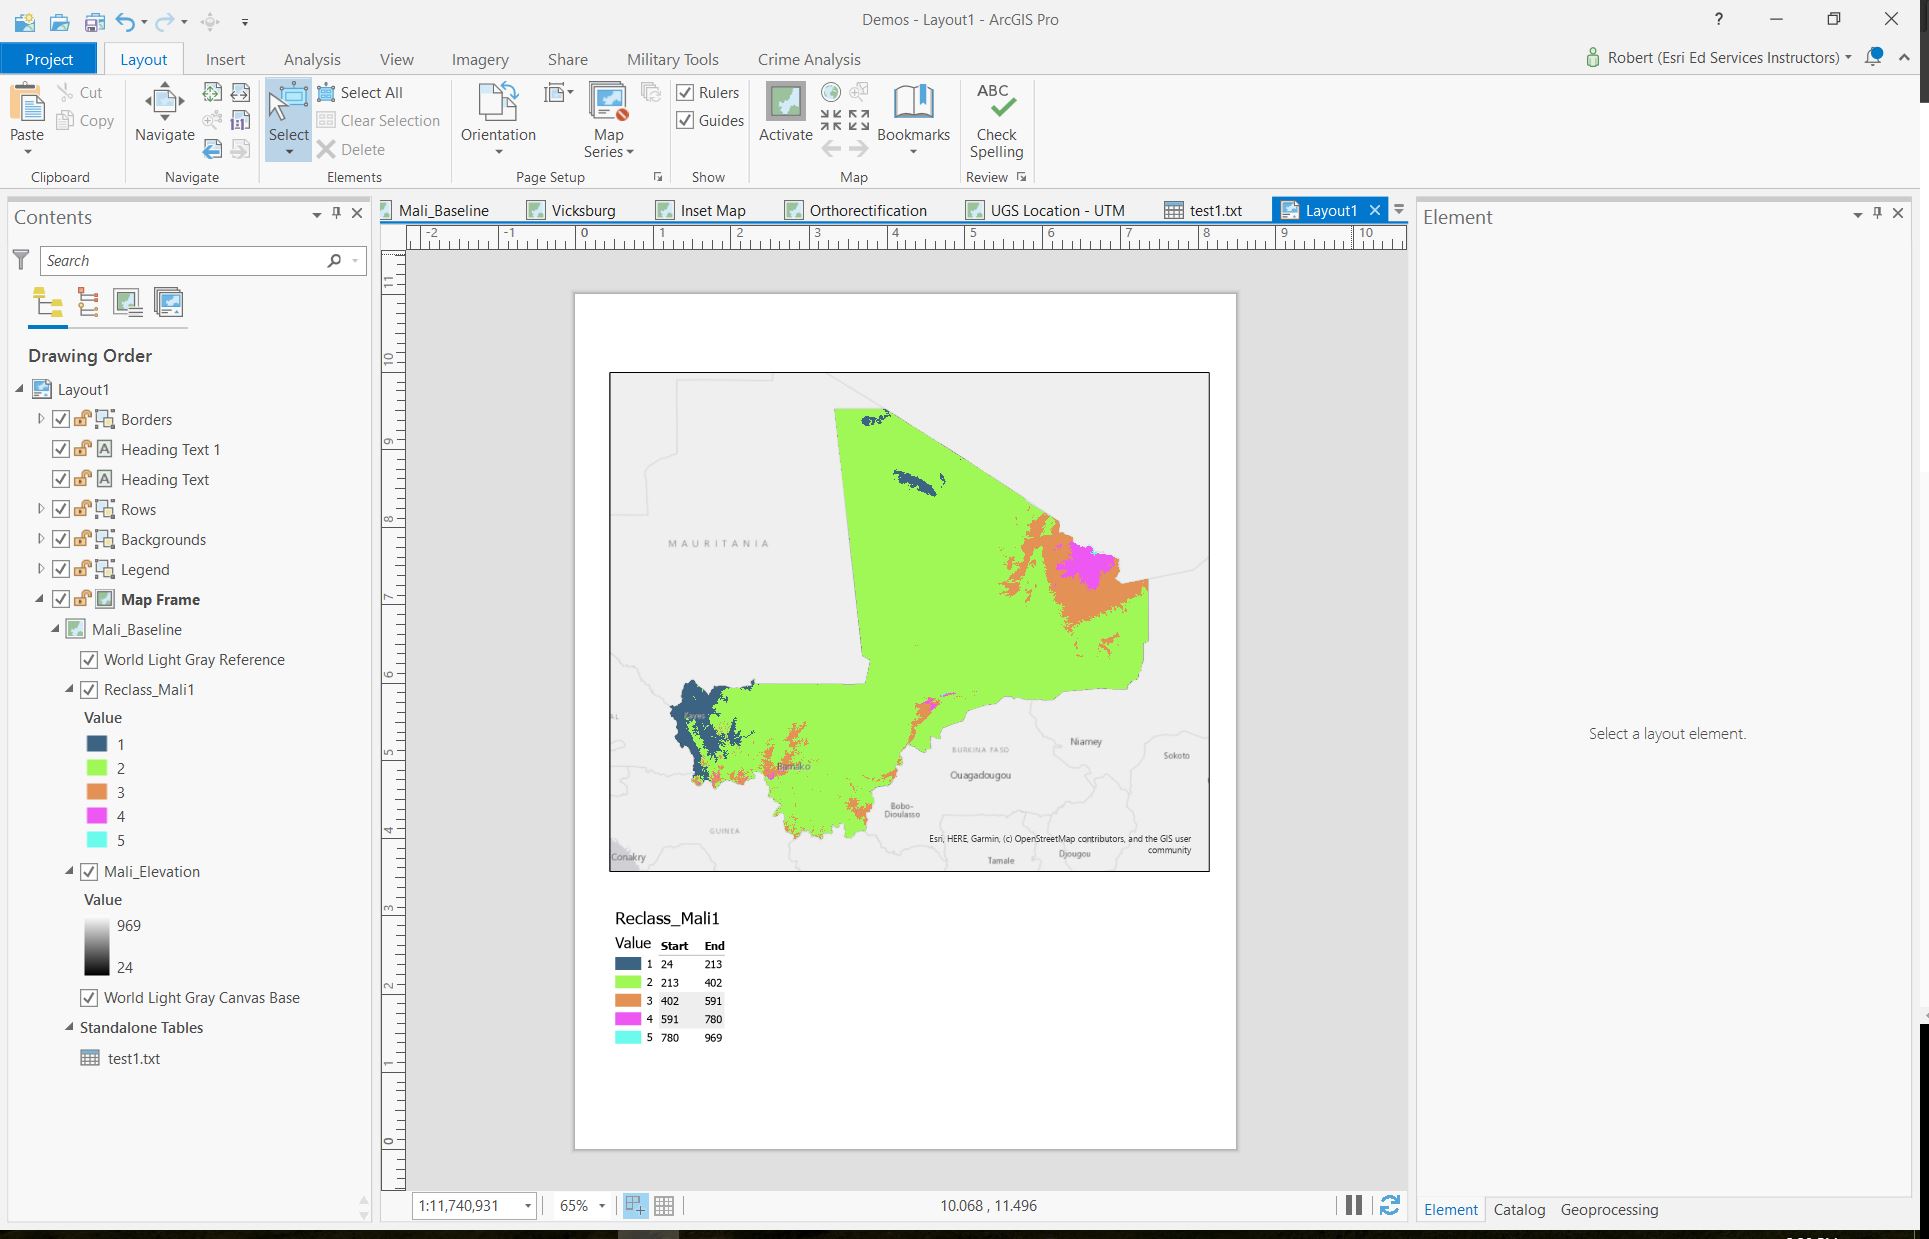The height and width of the screenshot is (1239, 1929).
Task: Open the Catalog pane tab
Action: [x=1518, y=1210]
